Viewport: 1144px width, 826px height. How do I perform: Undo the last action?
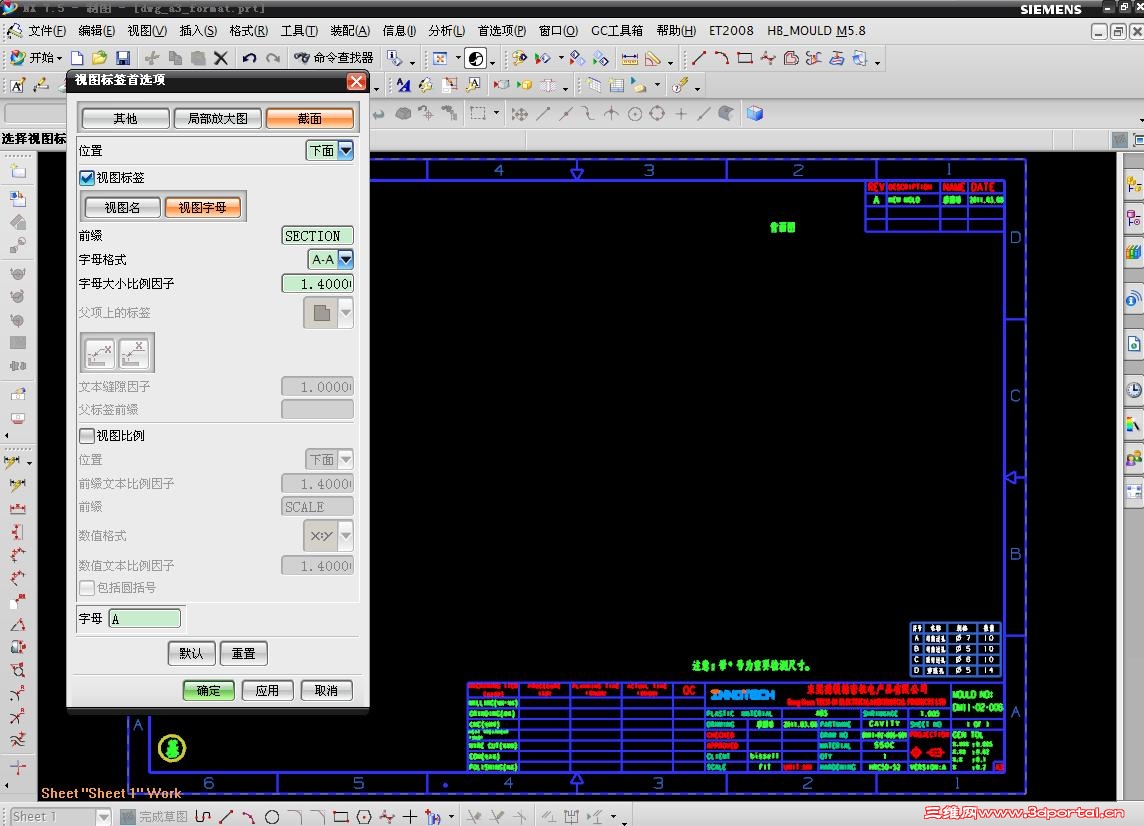coord(250,58)
